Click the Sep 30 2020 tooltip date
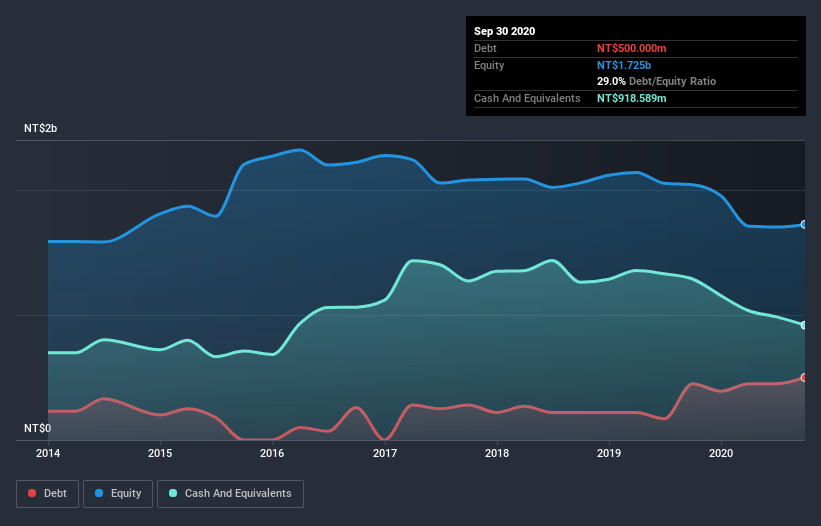 [504, 31]
